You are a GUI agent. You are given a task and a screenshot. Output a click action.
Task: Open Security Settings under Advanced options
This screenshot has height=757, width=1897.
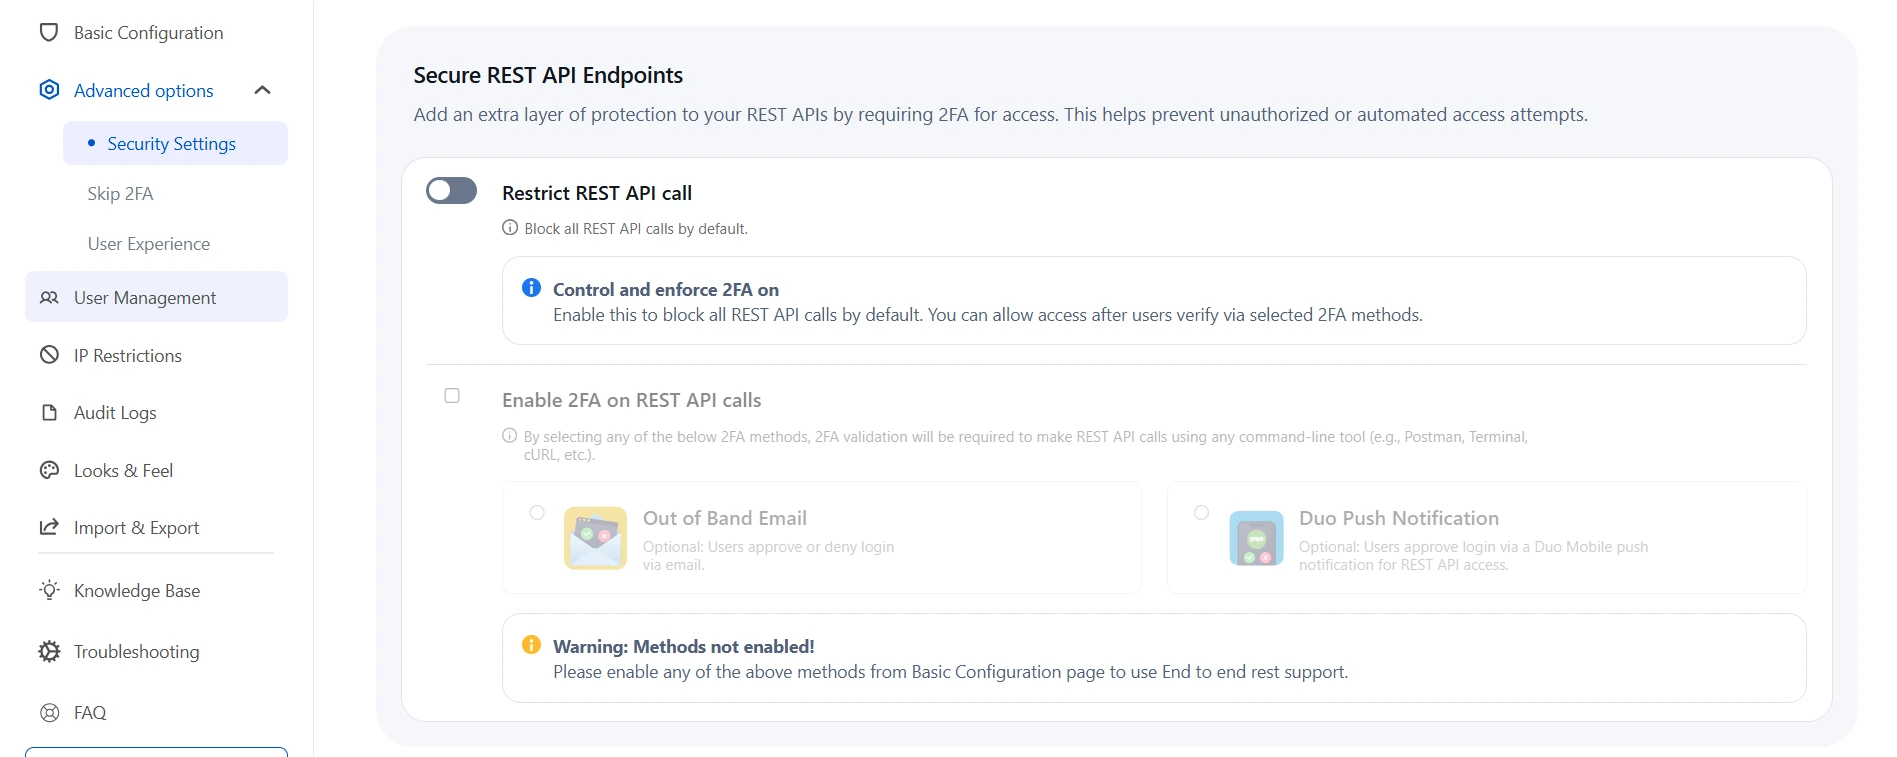[x=171, y=143]
